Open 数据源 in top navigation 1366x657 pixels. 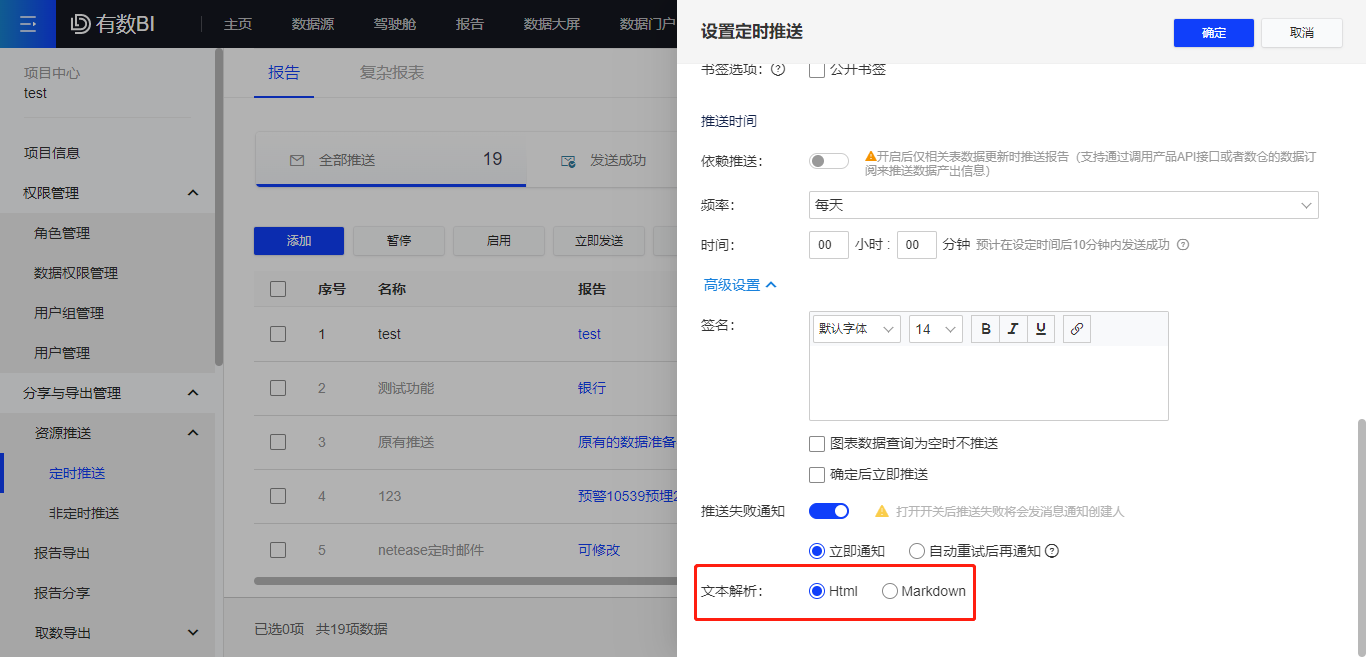point(313,24)
